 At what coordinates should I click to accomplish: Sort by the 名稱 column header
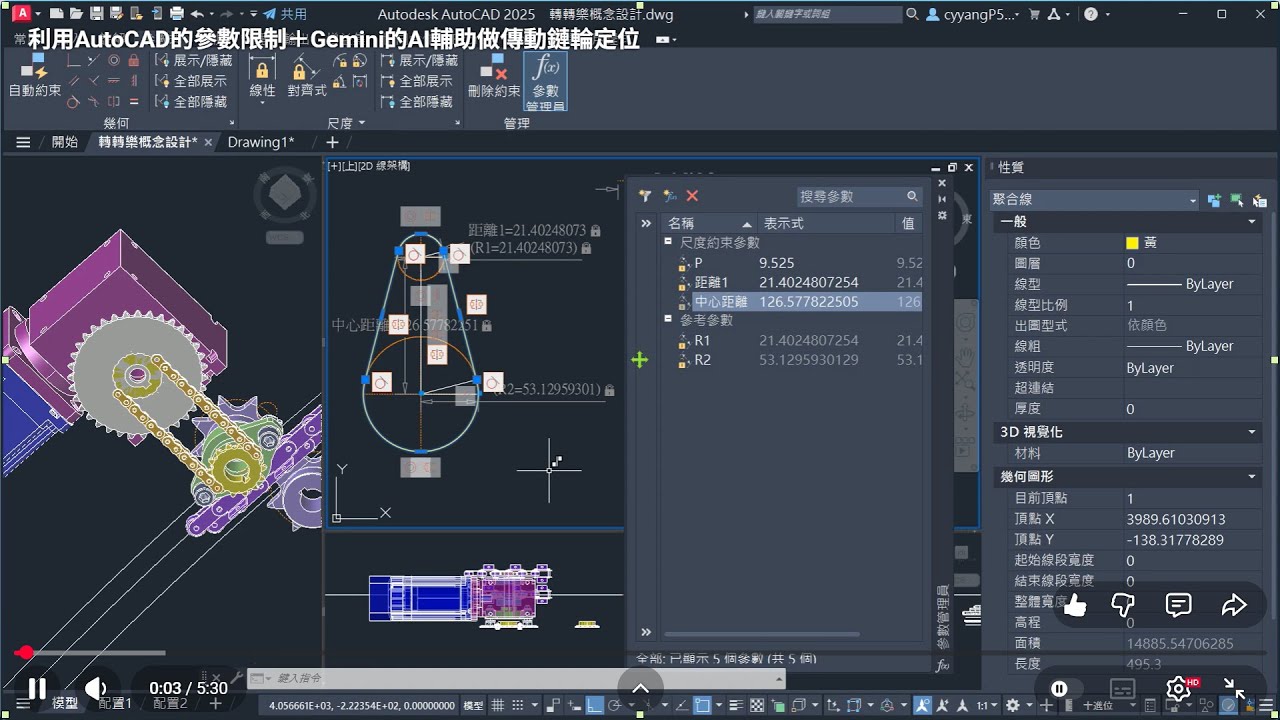point(709,223)
